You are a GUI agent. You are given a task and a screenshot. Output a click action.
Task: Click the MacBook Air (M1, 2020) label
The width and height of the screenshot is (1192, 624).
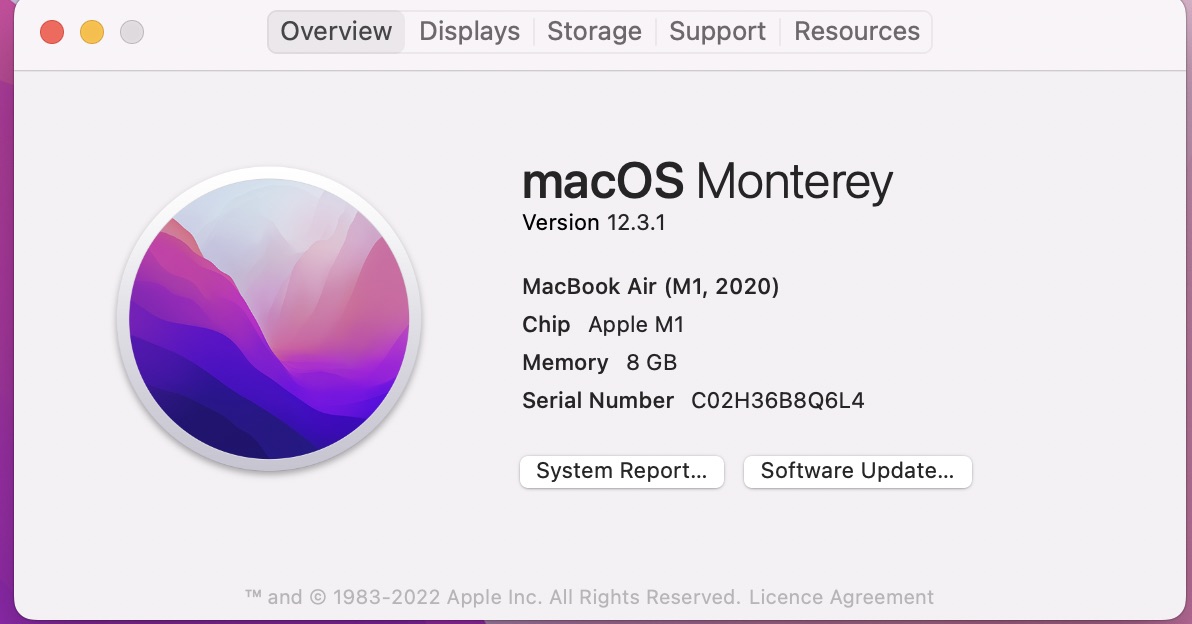652,287
